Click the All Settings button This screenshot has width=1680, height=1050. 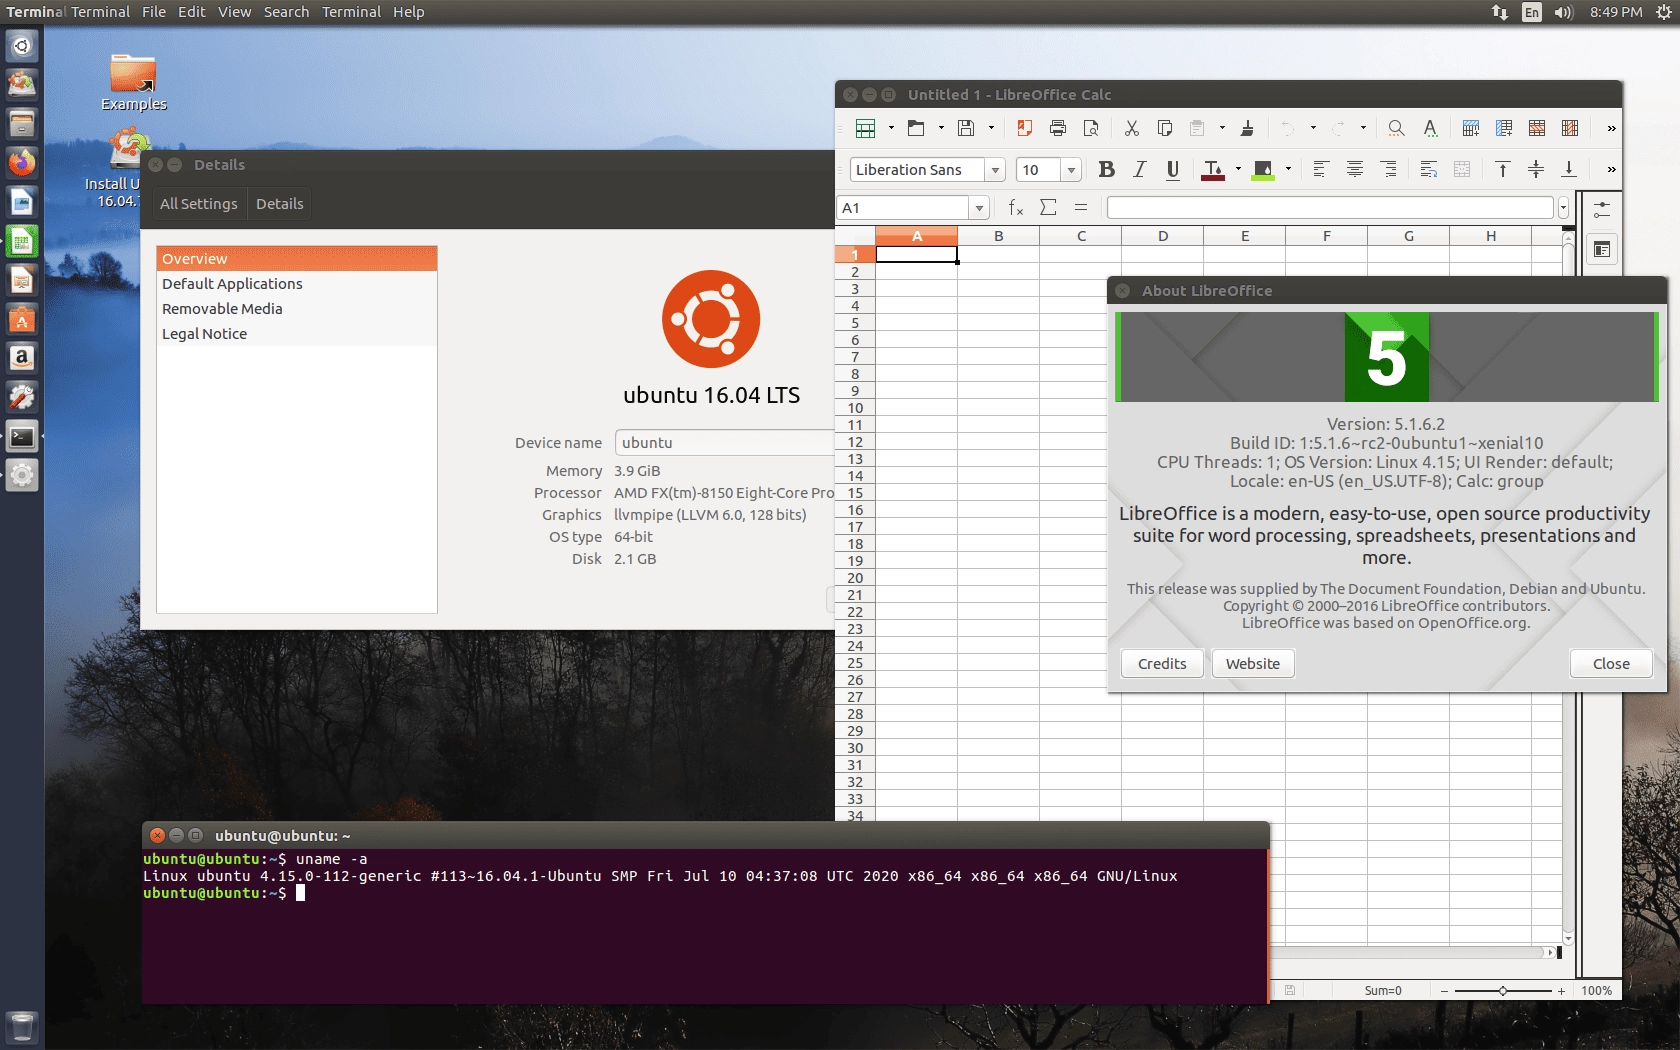(199, 204)
